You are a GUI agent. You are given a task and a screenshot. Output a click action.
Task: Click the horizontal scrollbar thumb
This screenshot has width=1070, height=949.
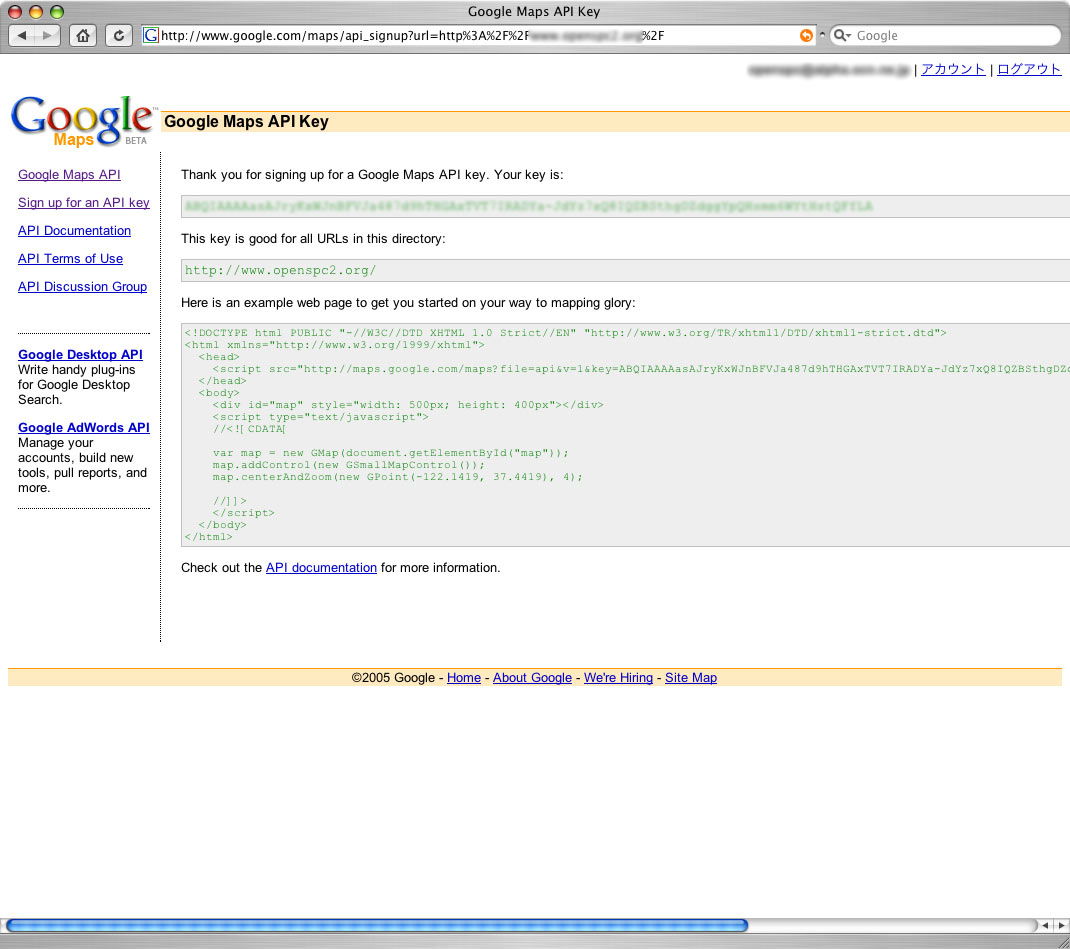coord(376,926)
